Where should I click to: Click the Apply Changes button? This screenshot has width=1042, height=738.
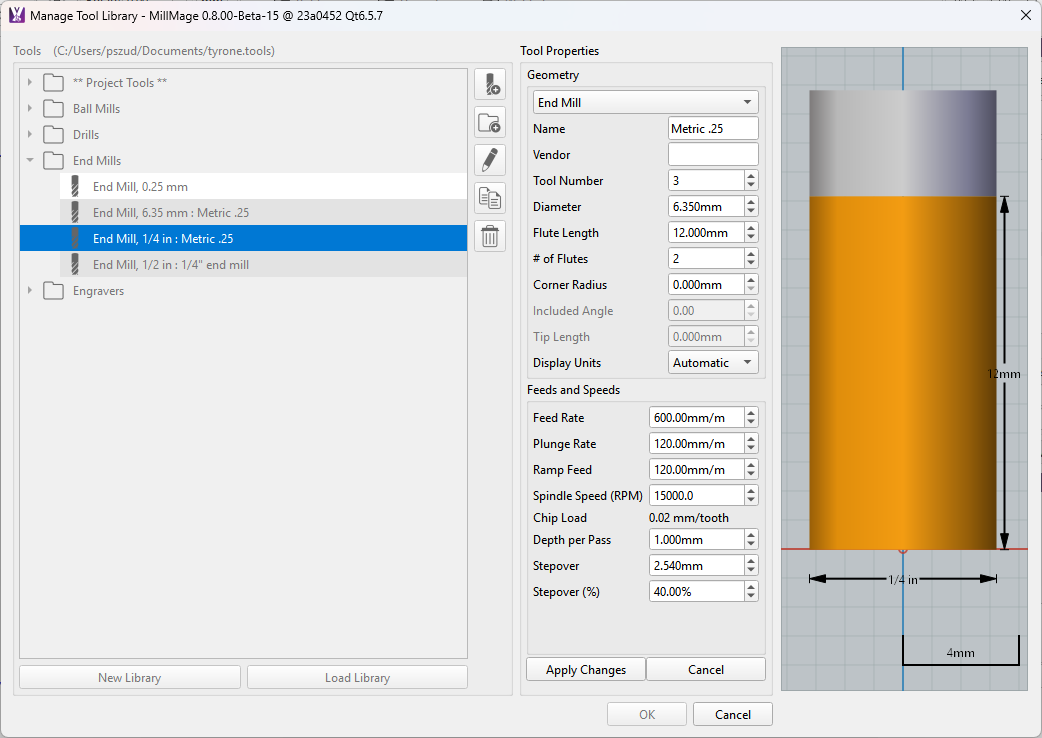585,670
